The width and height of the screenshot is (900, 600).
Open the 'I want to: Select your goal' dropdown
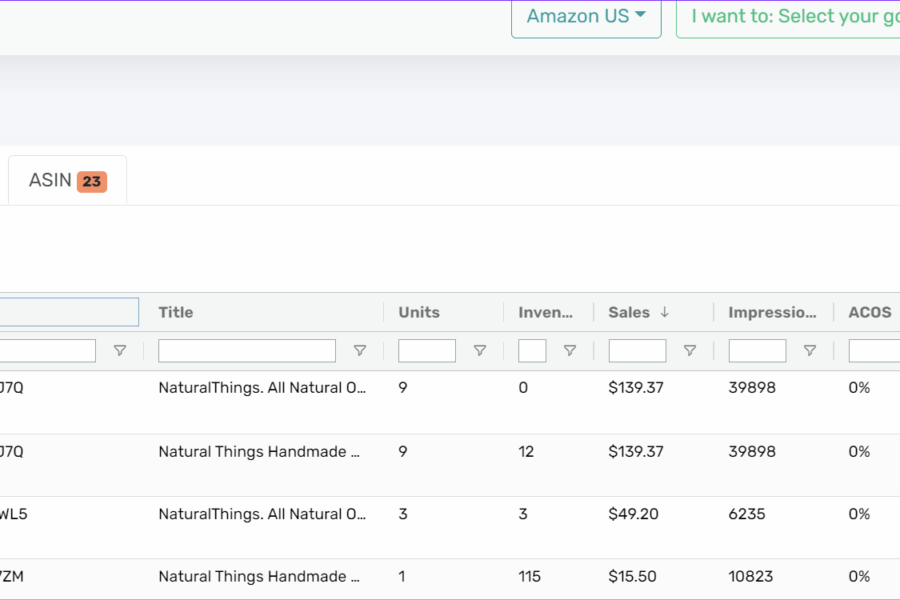(788, 17)
